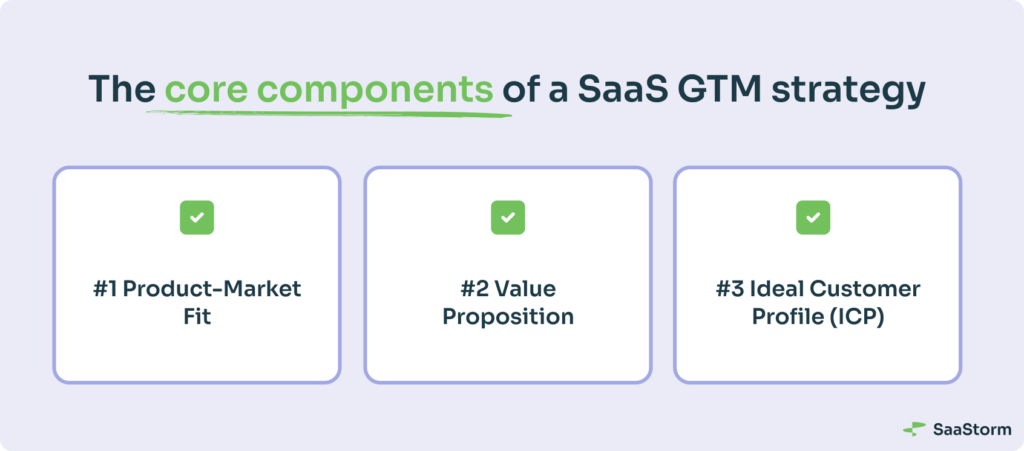Select the "#1 Product-Market" label text
Image resolution: width=1024 pixels, height=451 pixels.
point(197,289)
